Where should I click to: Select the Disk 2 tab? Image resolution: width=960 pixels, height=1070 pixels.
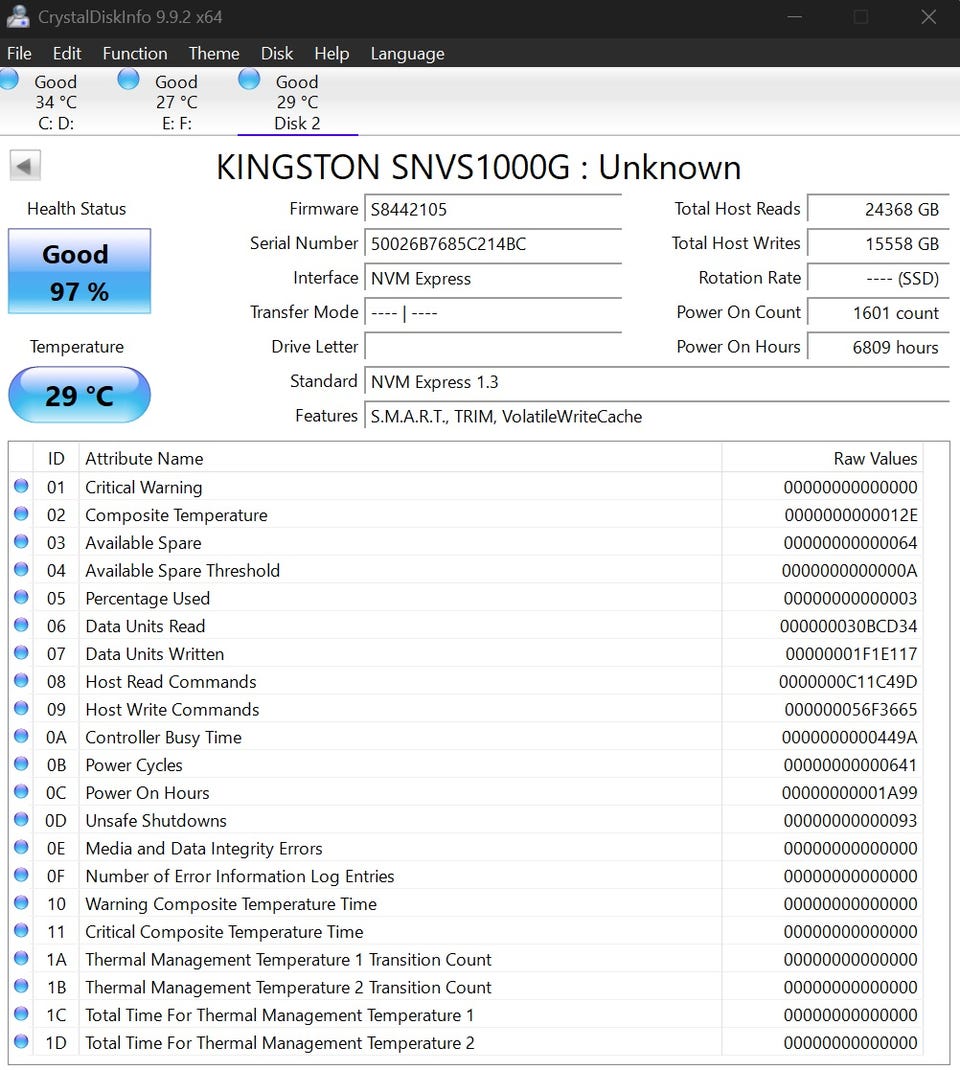297,102
